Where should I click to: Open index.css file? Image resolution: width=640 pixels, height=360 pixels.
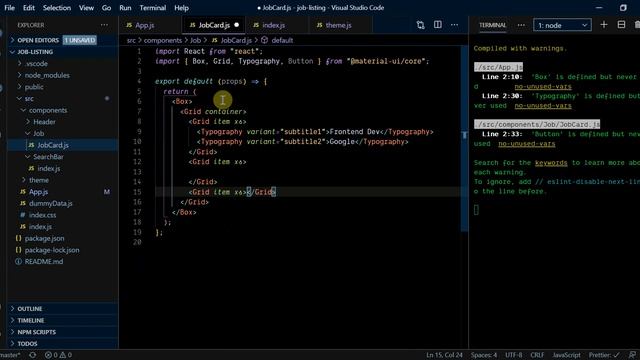click(x=42, y=215)
